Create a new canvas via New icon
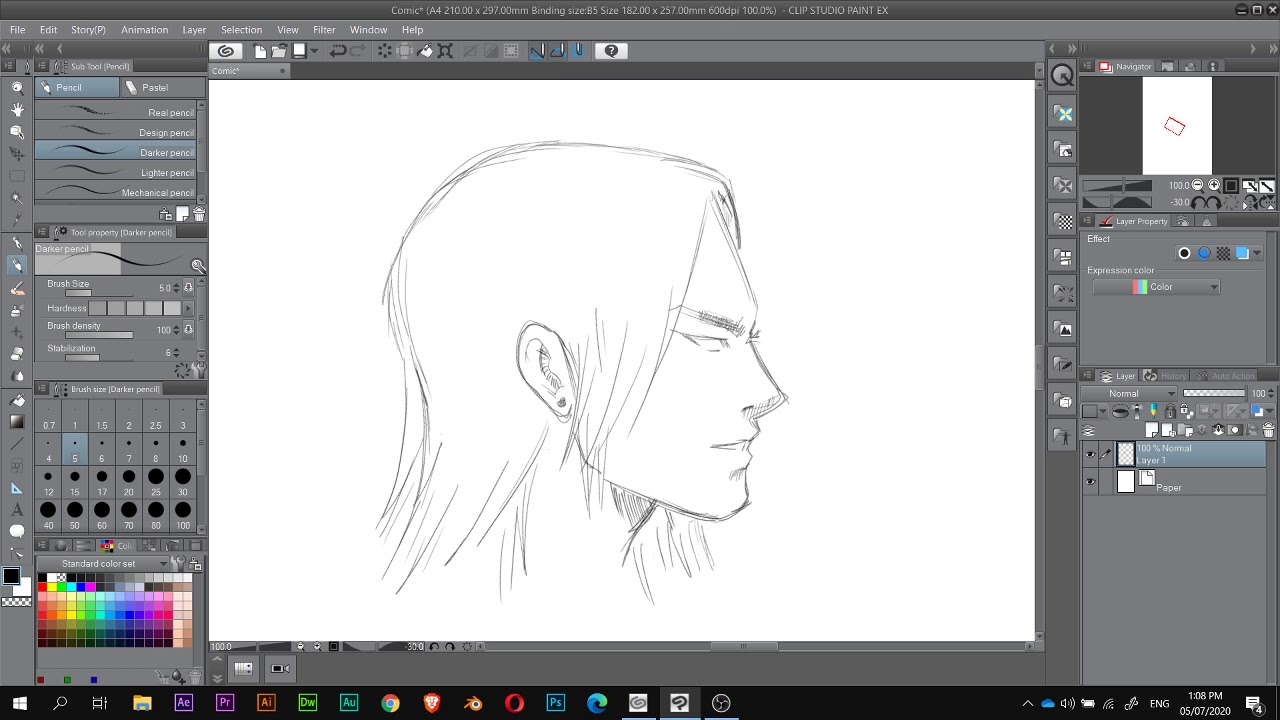The width and height of the screenshot is (1280, 720). (x=260, y=51)
